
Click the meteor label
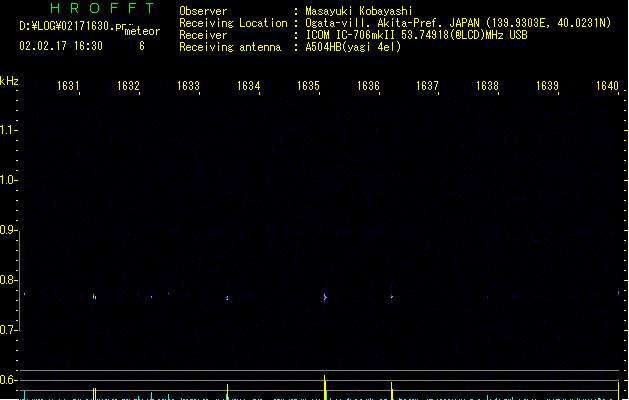pos(142,31)
